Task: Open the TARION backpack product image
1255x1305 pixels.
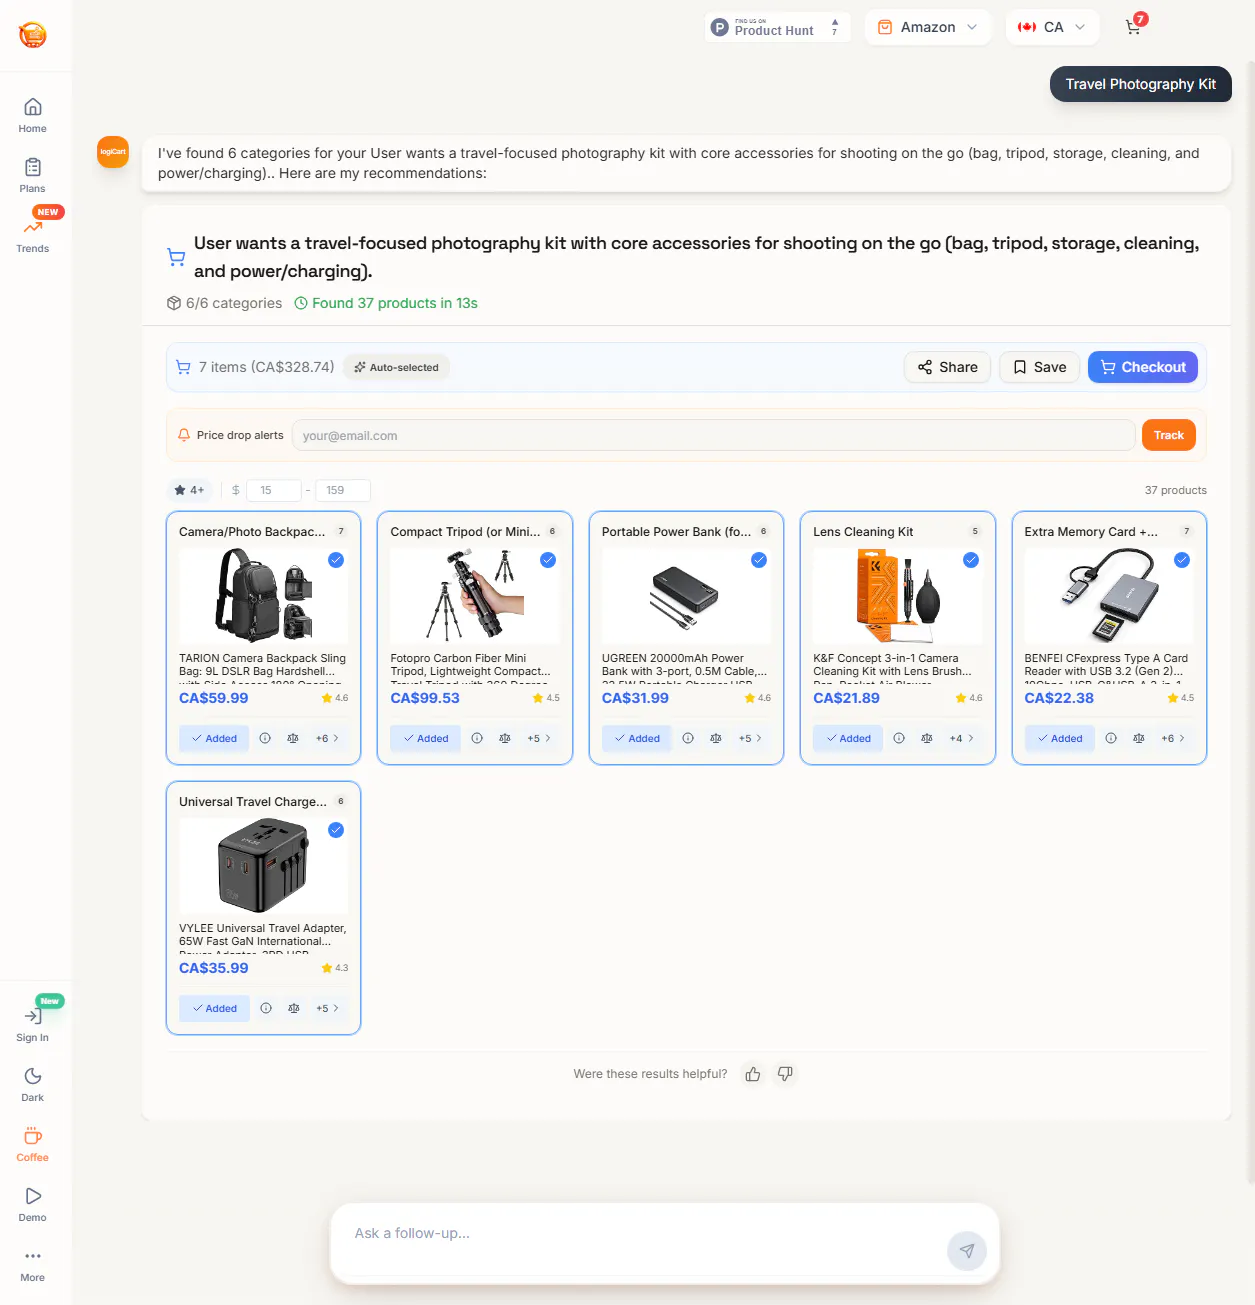Action: point(264,596)
